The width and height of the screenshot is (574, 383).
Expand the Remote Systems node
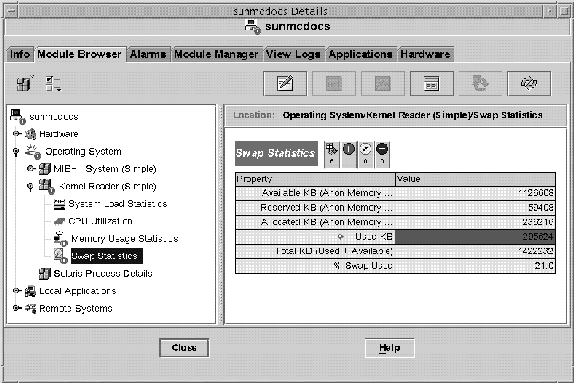(x=16, y=308)
